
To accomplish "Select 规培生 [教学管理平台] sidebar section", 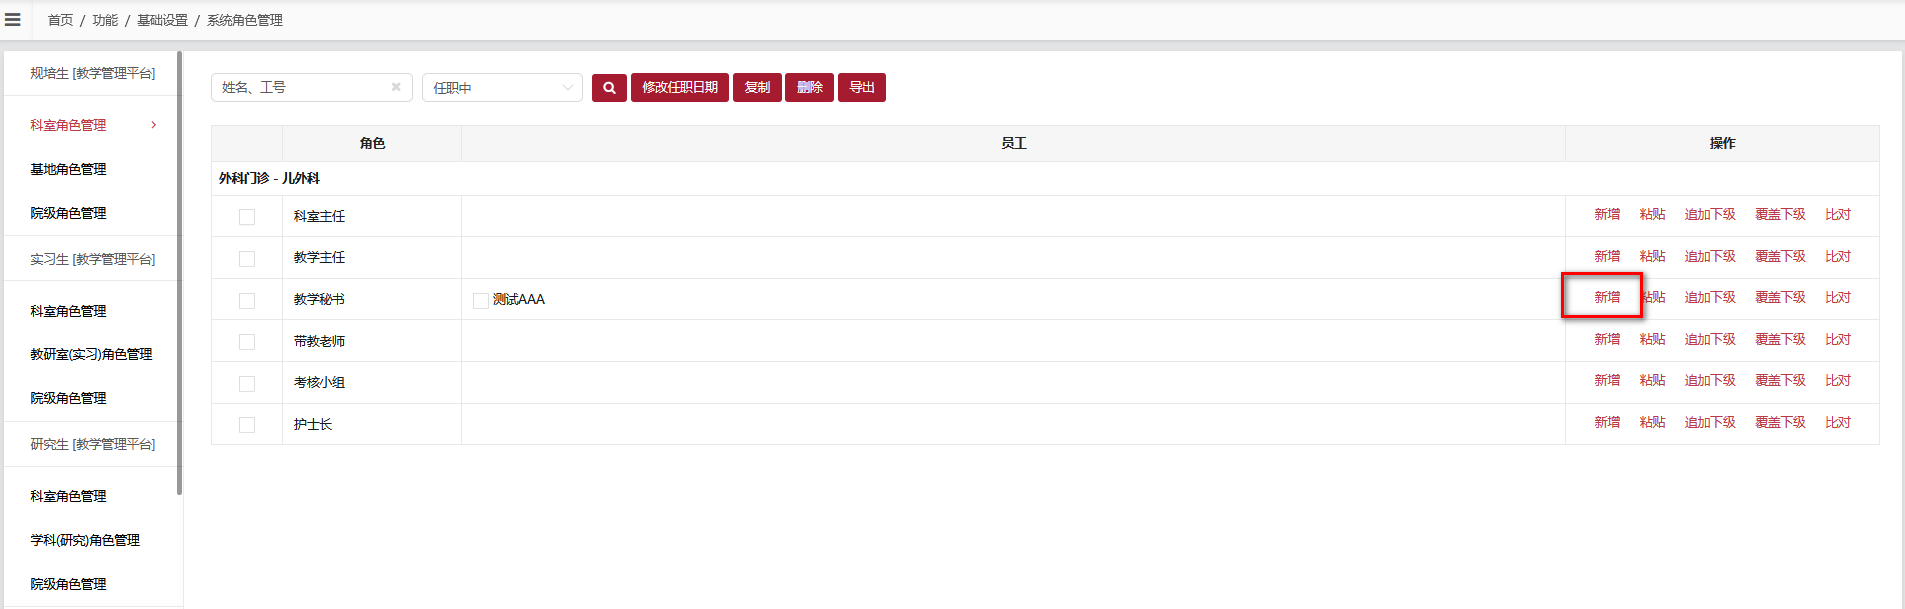I will tap(92, 73).
